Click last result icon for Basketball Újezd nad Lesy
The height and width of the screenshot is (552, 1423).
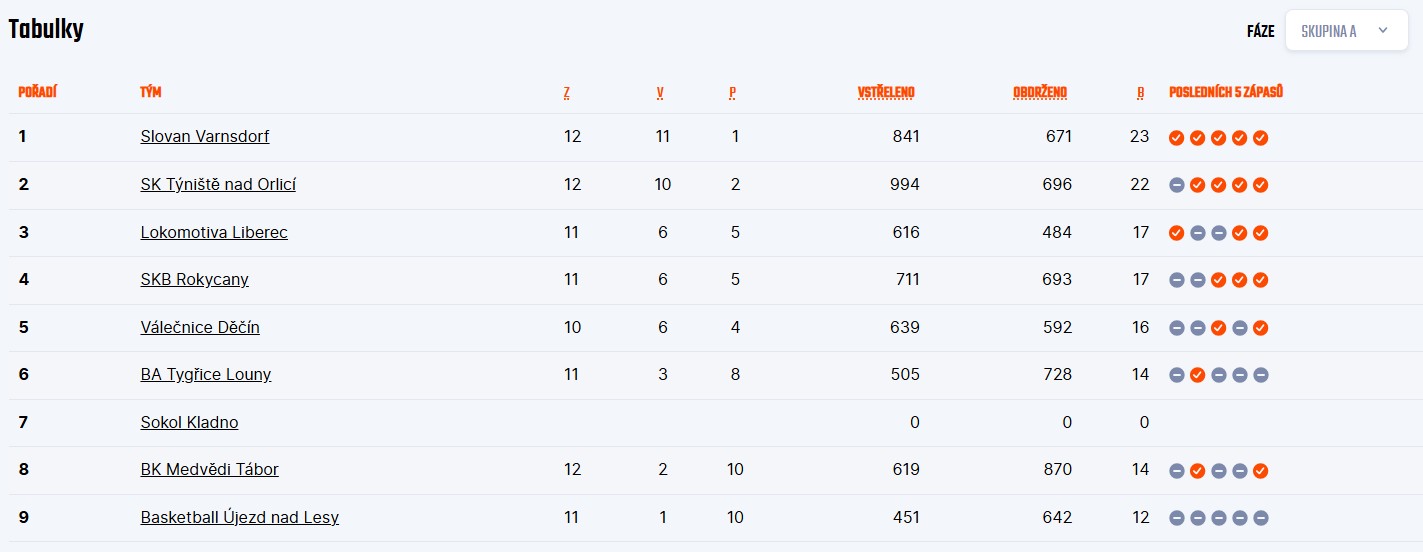[x=1261, y=518]
